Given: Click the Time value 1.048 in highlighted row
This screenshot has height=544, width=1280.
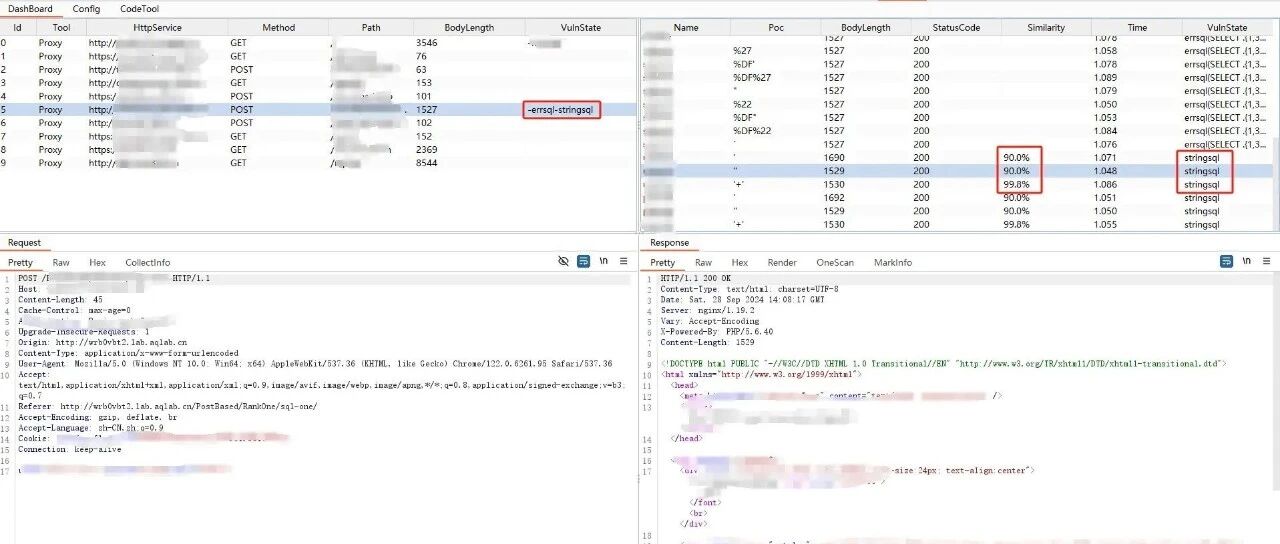Looking at the screenshot, I should coord(1105,171).
